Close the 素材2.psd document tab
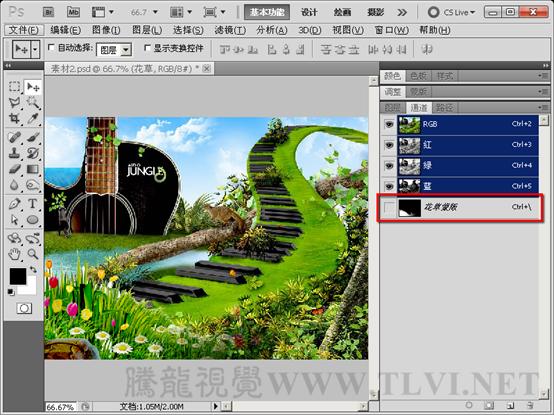554x415 pixels. [207, 69]
